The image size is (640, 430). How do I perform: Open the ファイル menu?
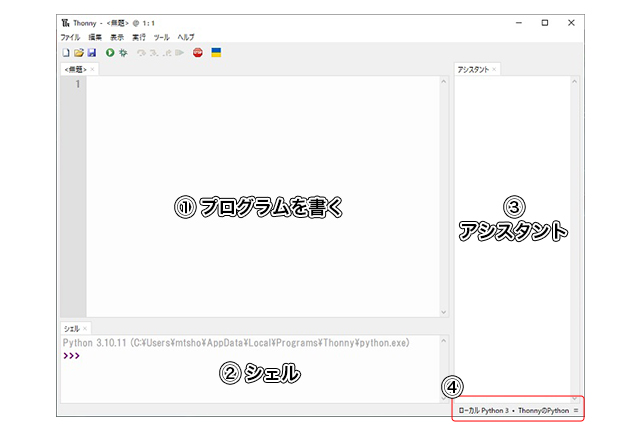[70, 37]
